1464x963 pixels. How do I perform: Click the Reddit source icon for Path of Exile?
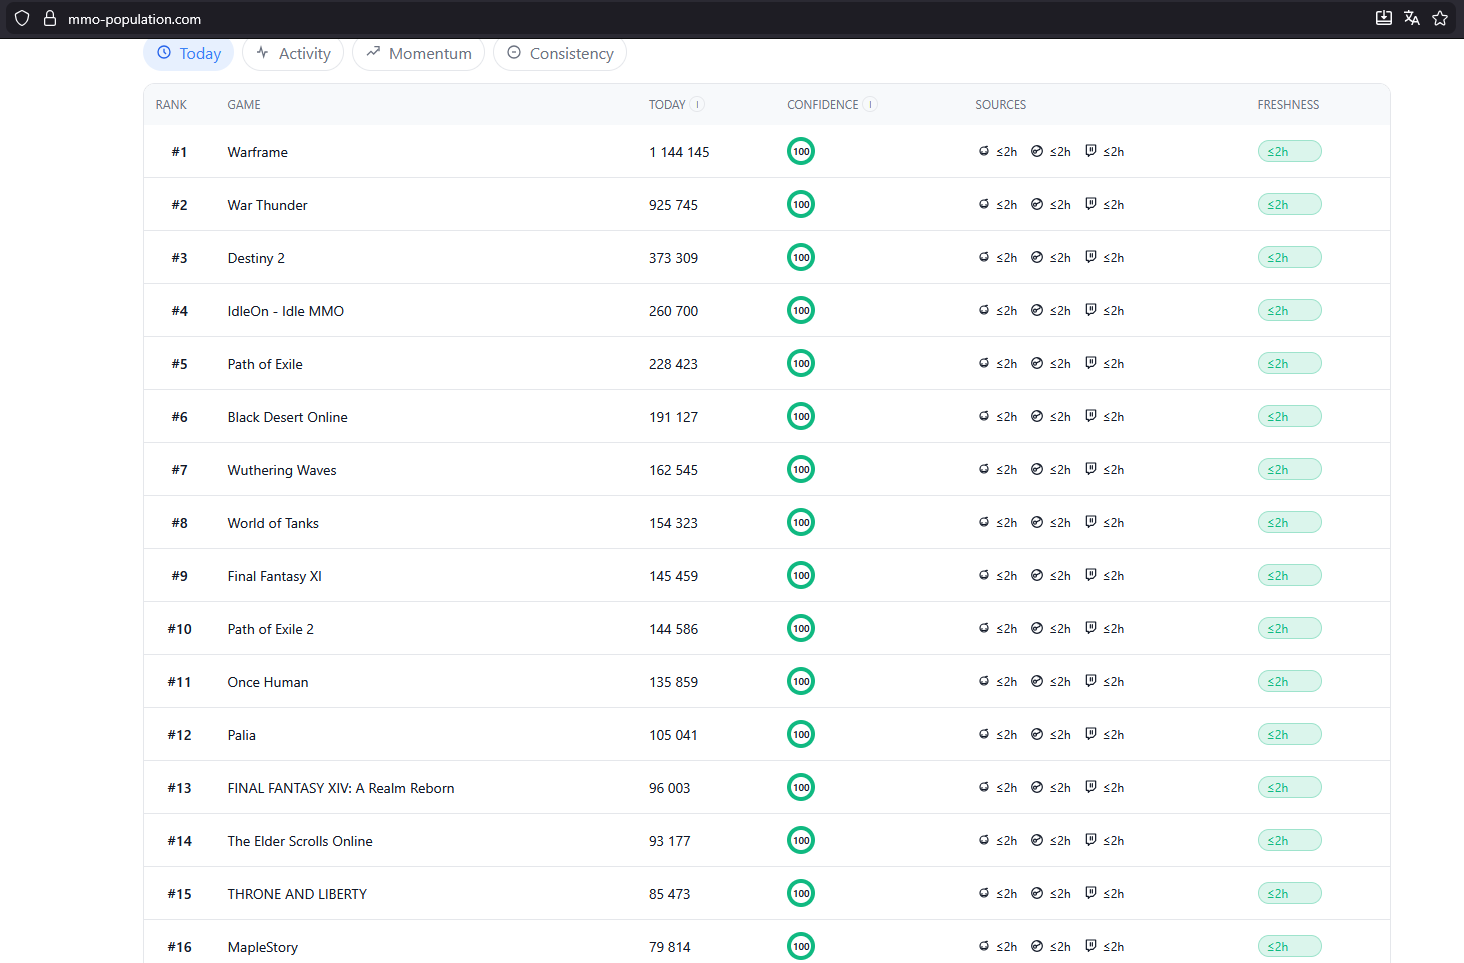[x=984, y=363]
